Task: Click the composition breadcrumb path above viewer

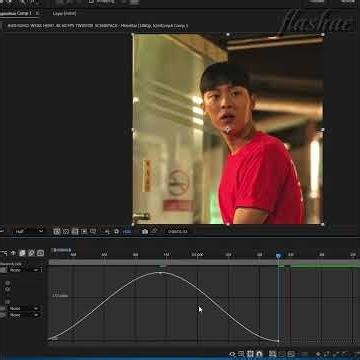Action: (98, 26)
